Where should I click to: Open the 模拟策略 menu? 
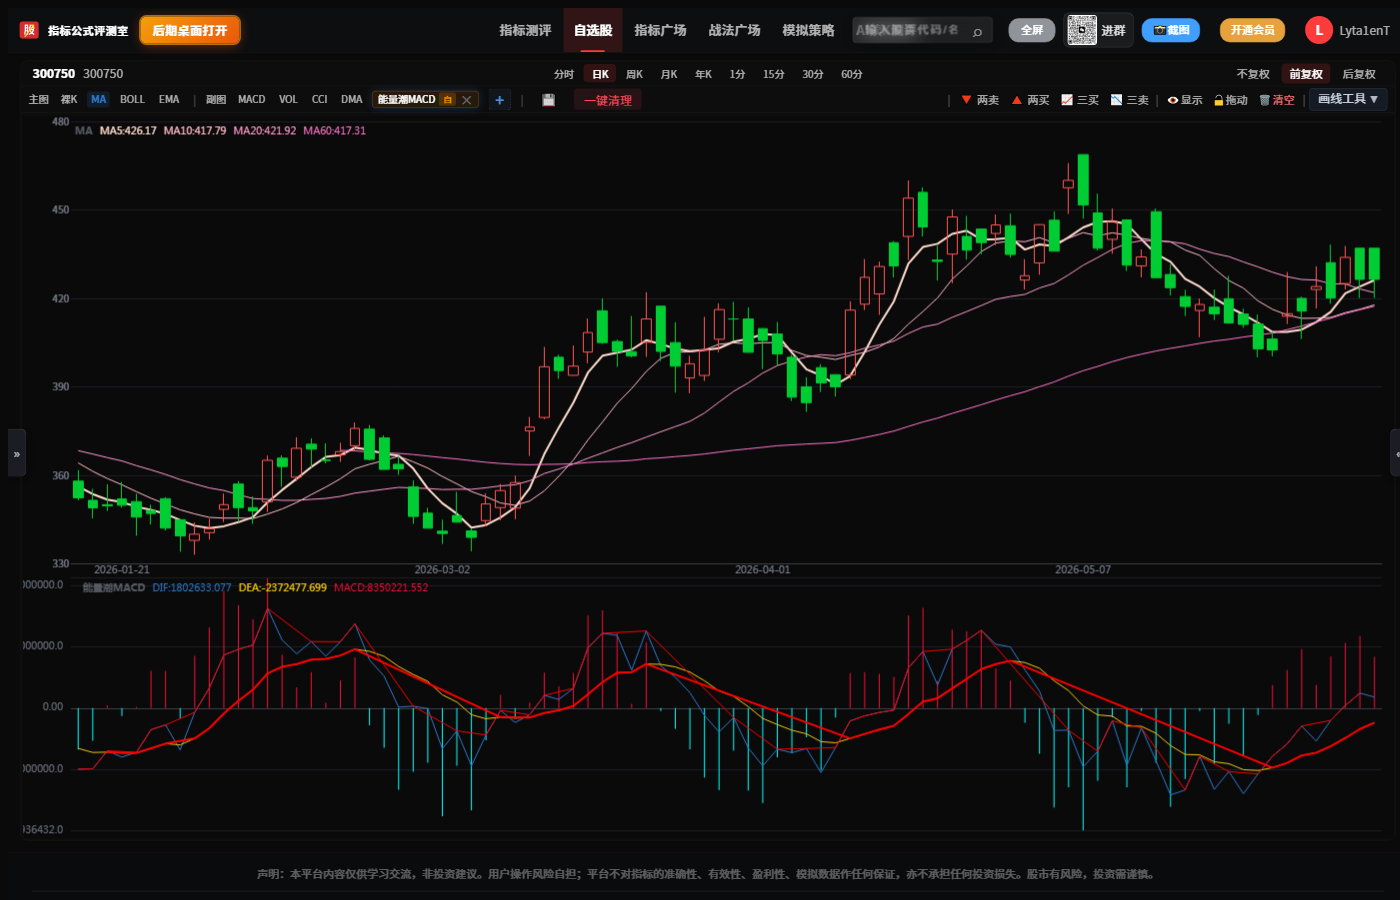click(x=808, y=30)
